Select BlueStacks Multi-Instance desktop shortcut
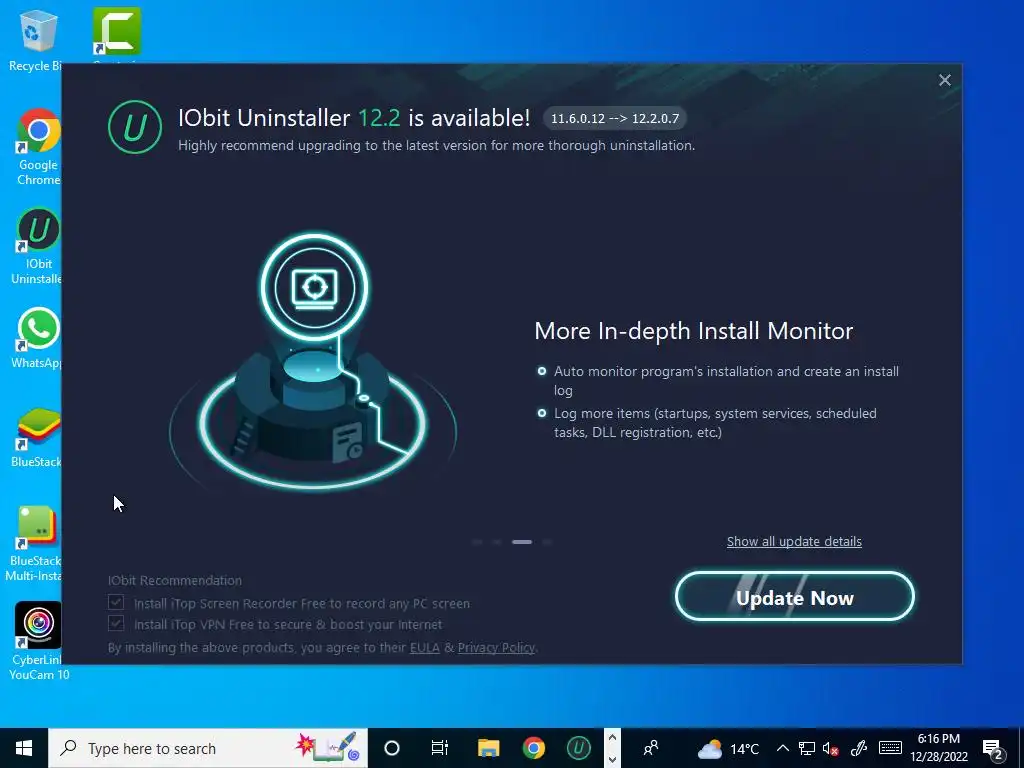1024x768 pixels. pyautogui.click(x=34, y=543)
